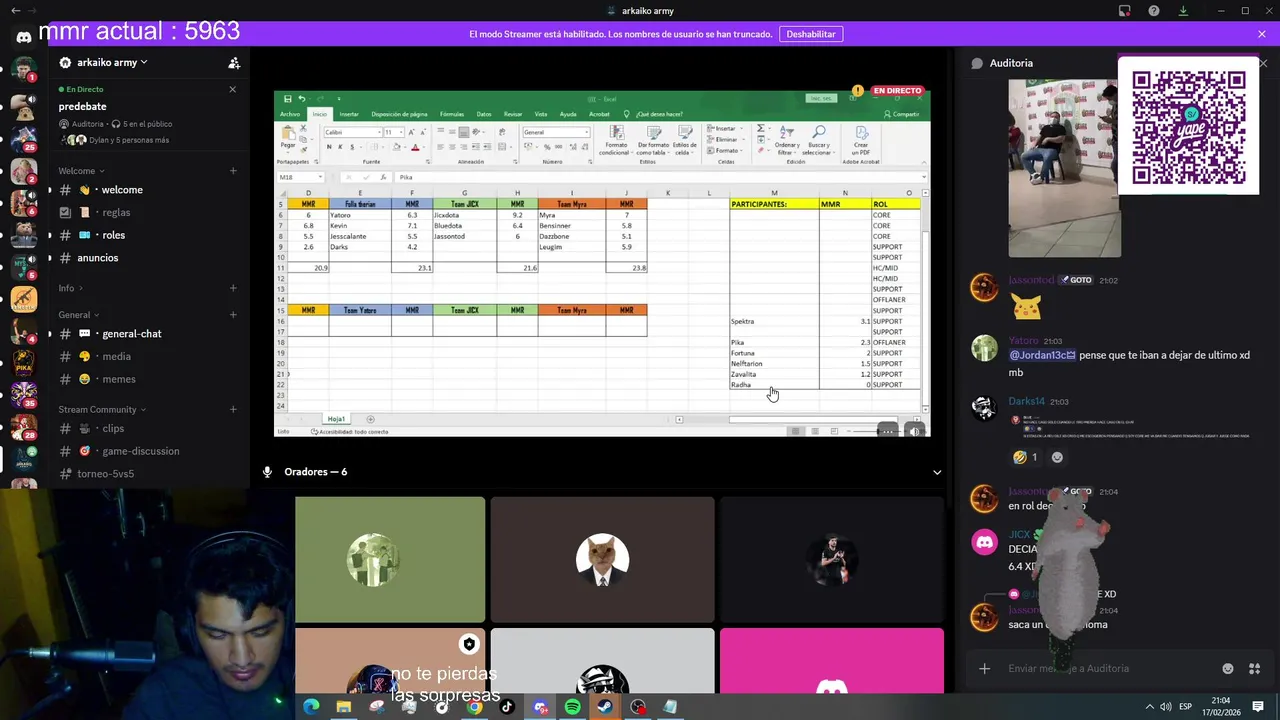
Task: Collapse the Oradores speakers section chevron
Action: tap(937, 472)
